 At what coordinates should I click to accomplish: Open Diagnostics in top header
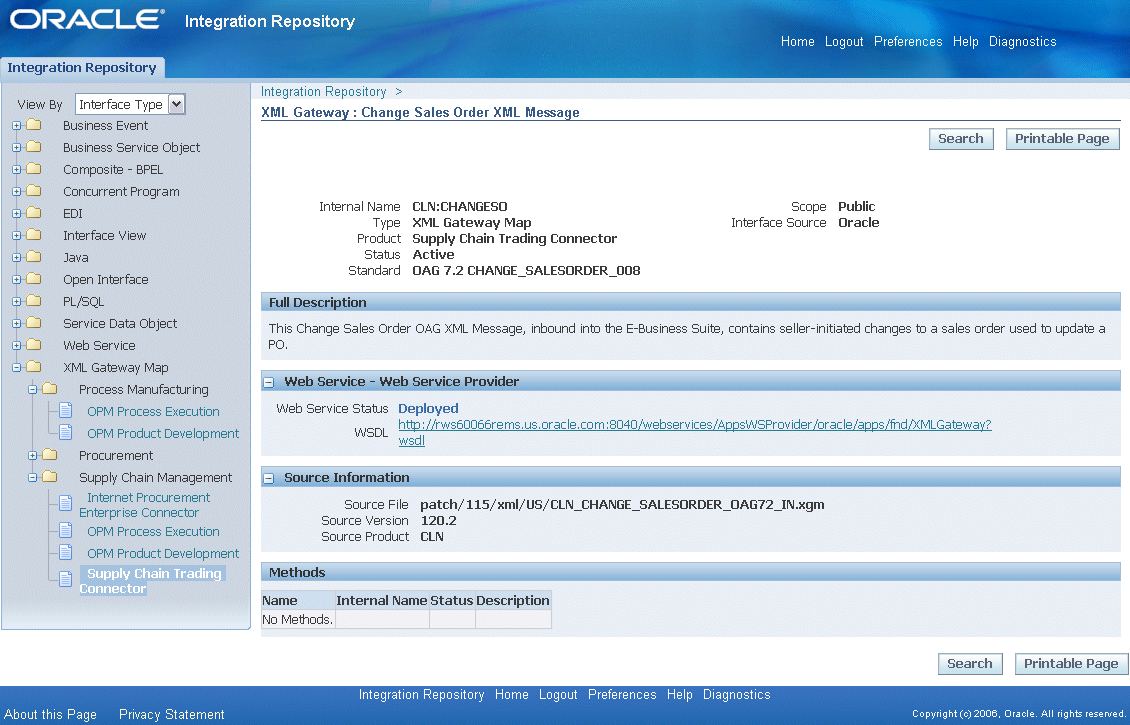point(1023,42)
